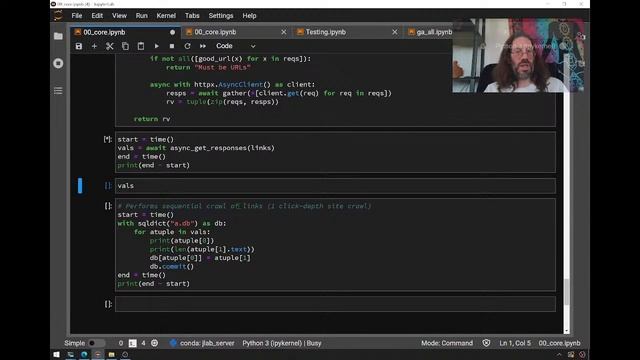Click conda: jlab_server environment in status bar

[202, 343]
